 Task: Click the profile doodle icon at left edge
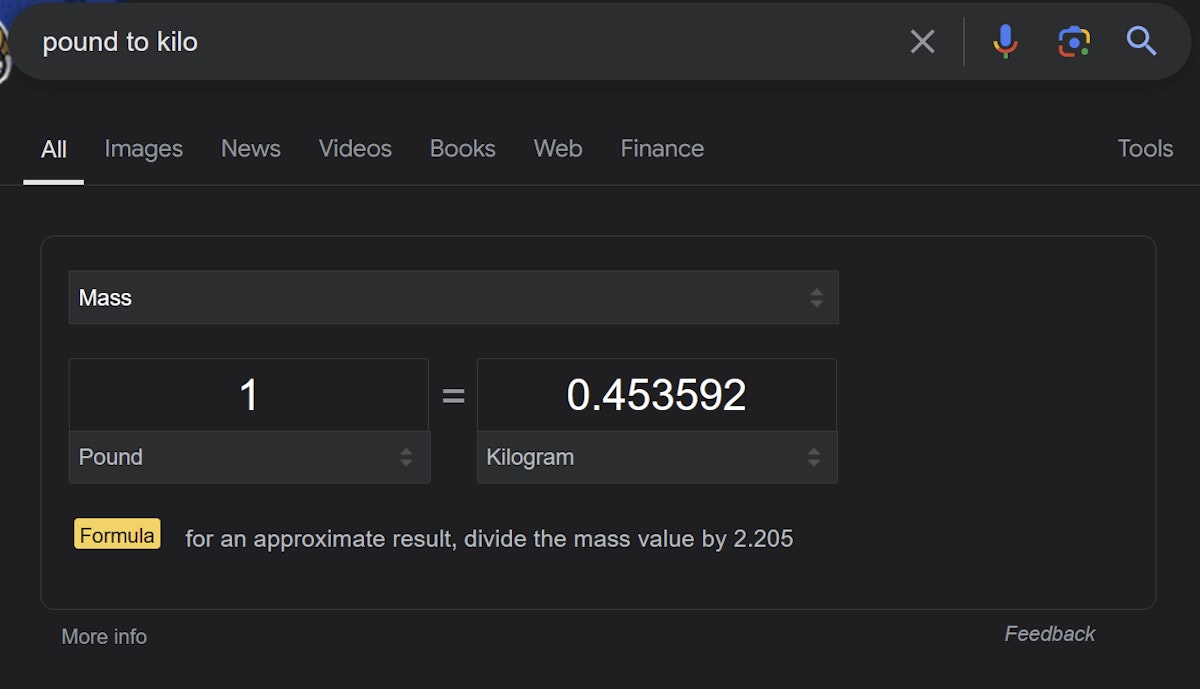(x=4, y=48)
